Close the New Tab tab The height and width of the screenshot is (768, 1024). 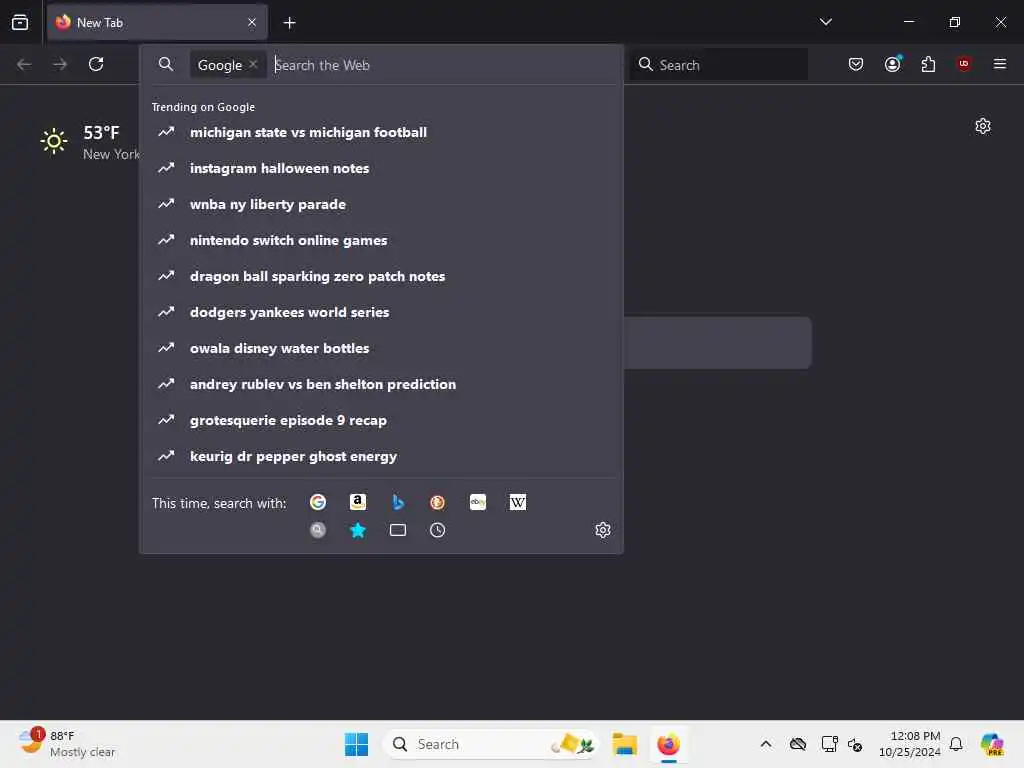point(252,22)
